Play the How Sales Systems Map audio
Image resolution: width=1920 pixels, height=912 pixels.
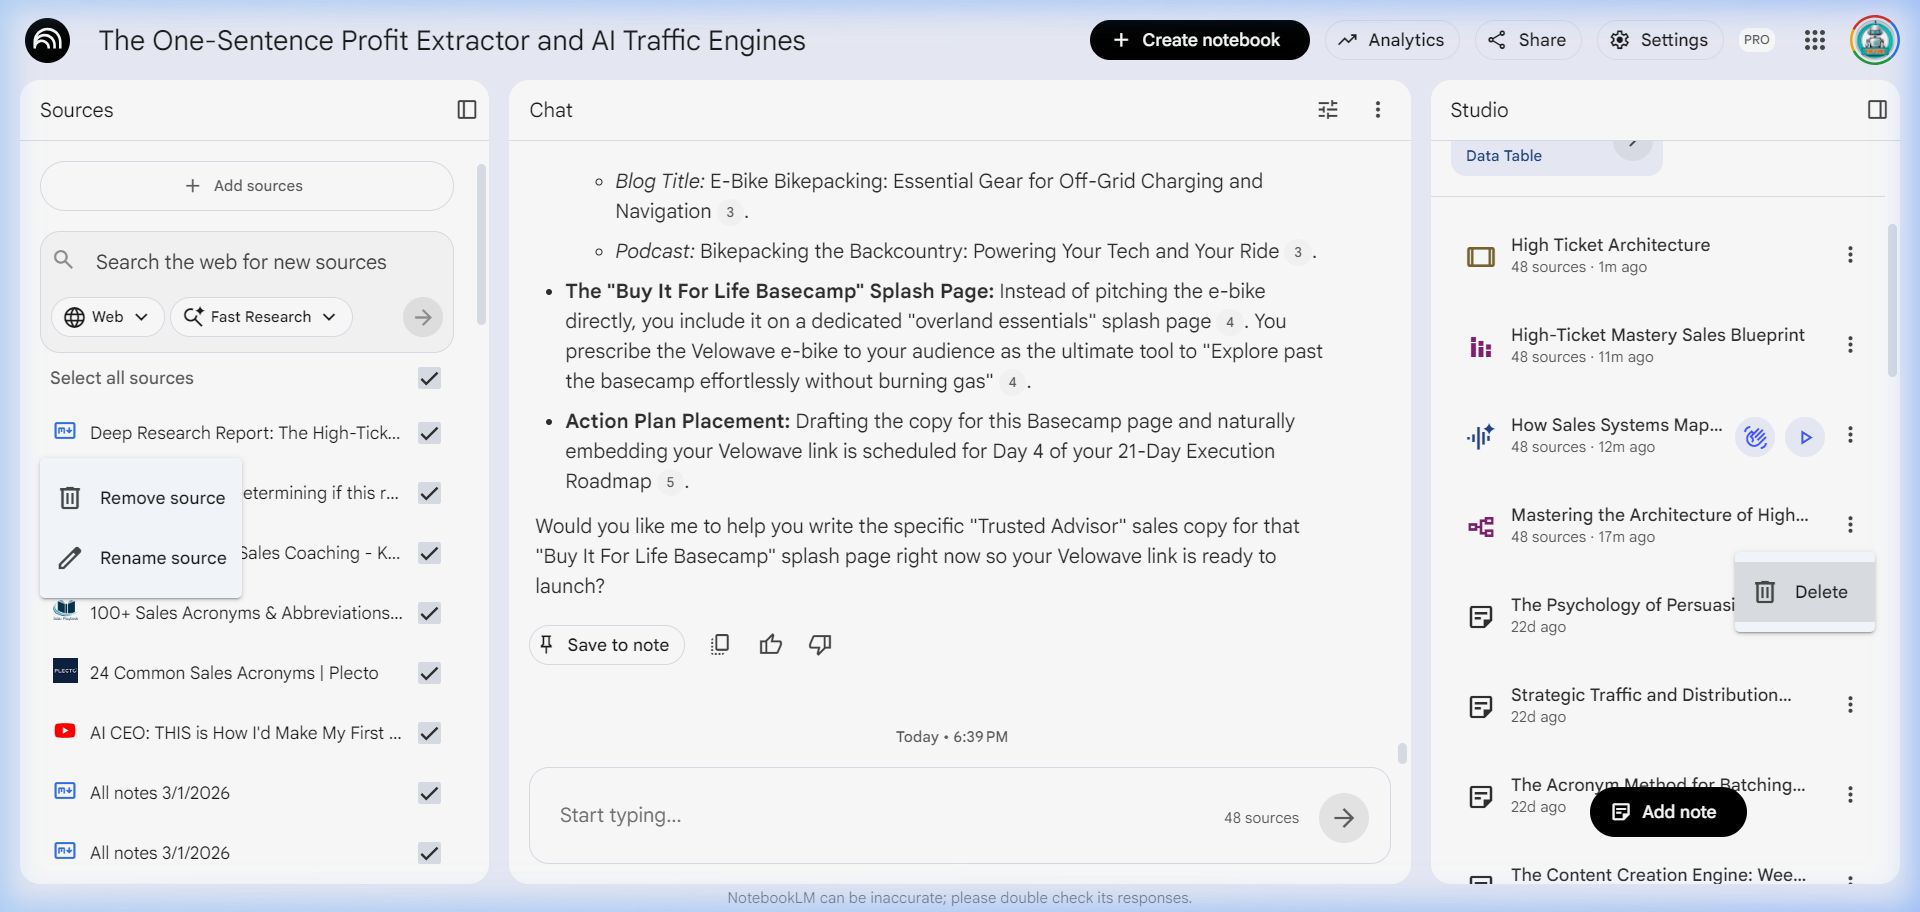coord(1804,437)
